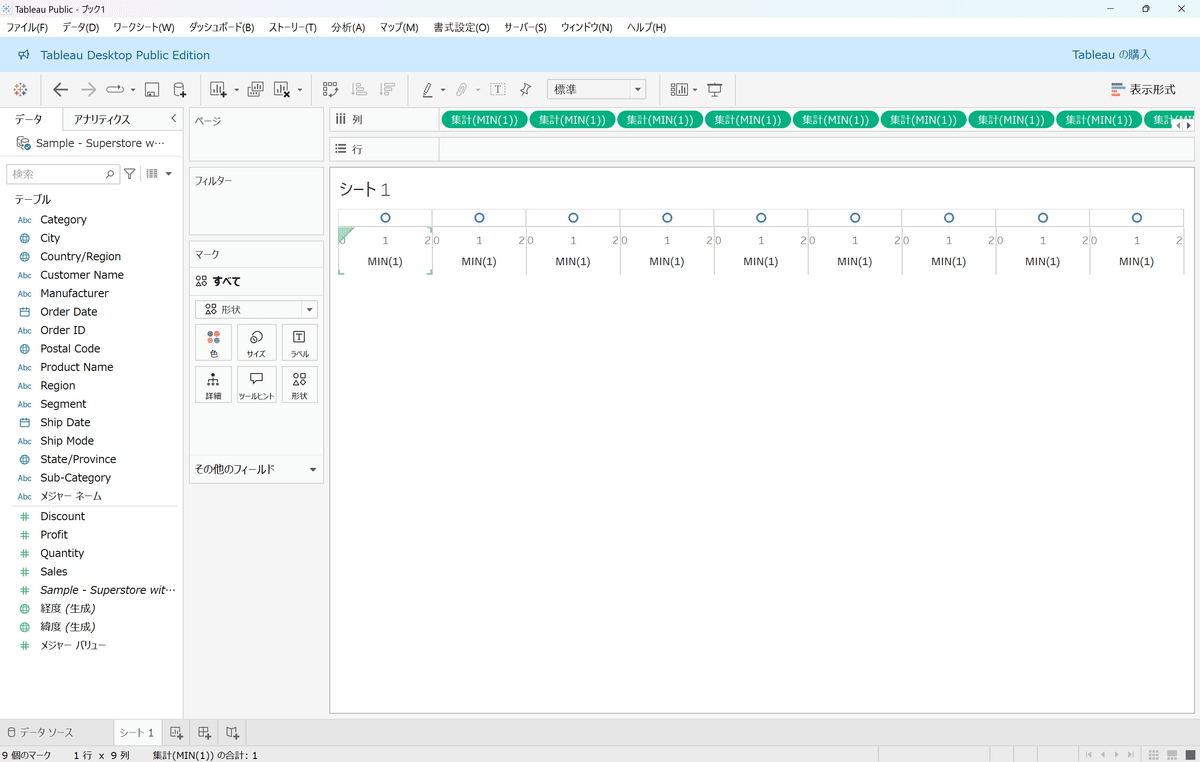The width and height of the screenshot is (1200, 762).
Task: Click the redo forward arrow
Action: click(88, 90)
